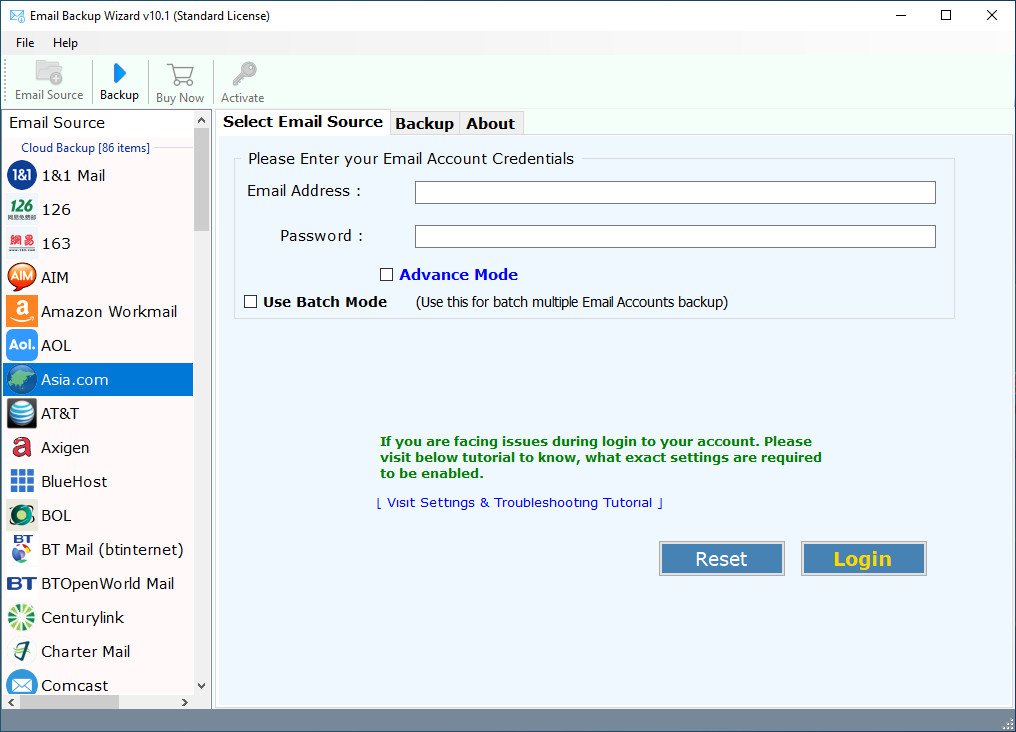Choose the AIM source icon
The image size is (1016, 732).
(22, 277)
